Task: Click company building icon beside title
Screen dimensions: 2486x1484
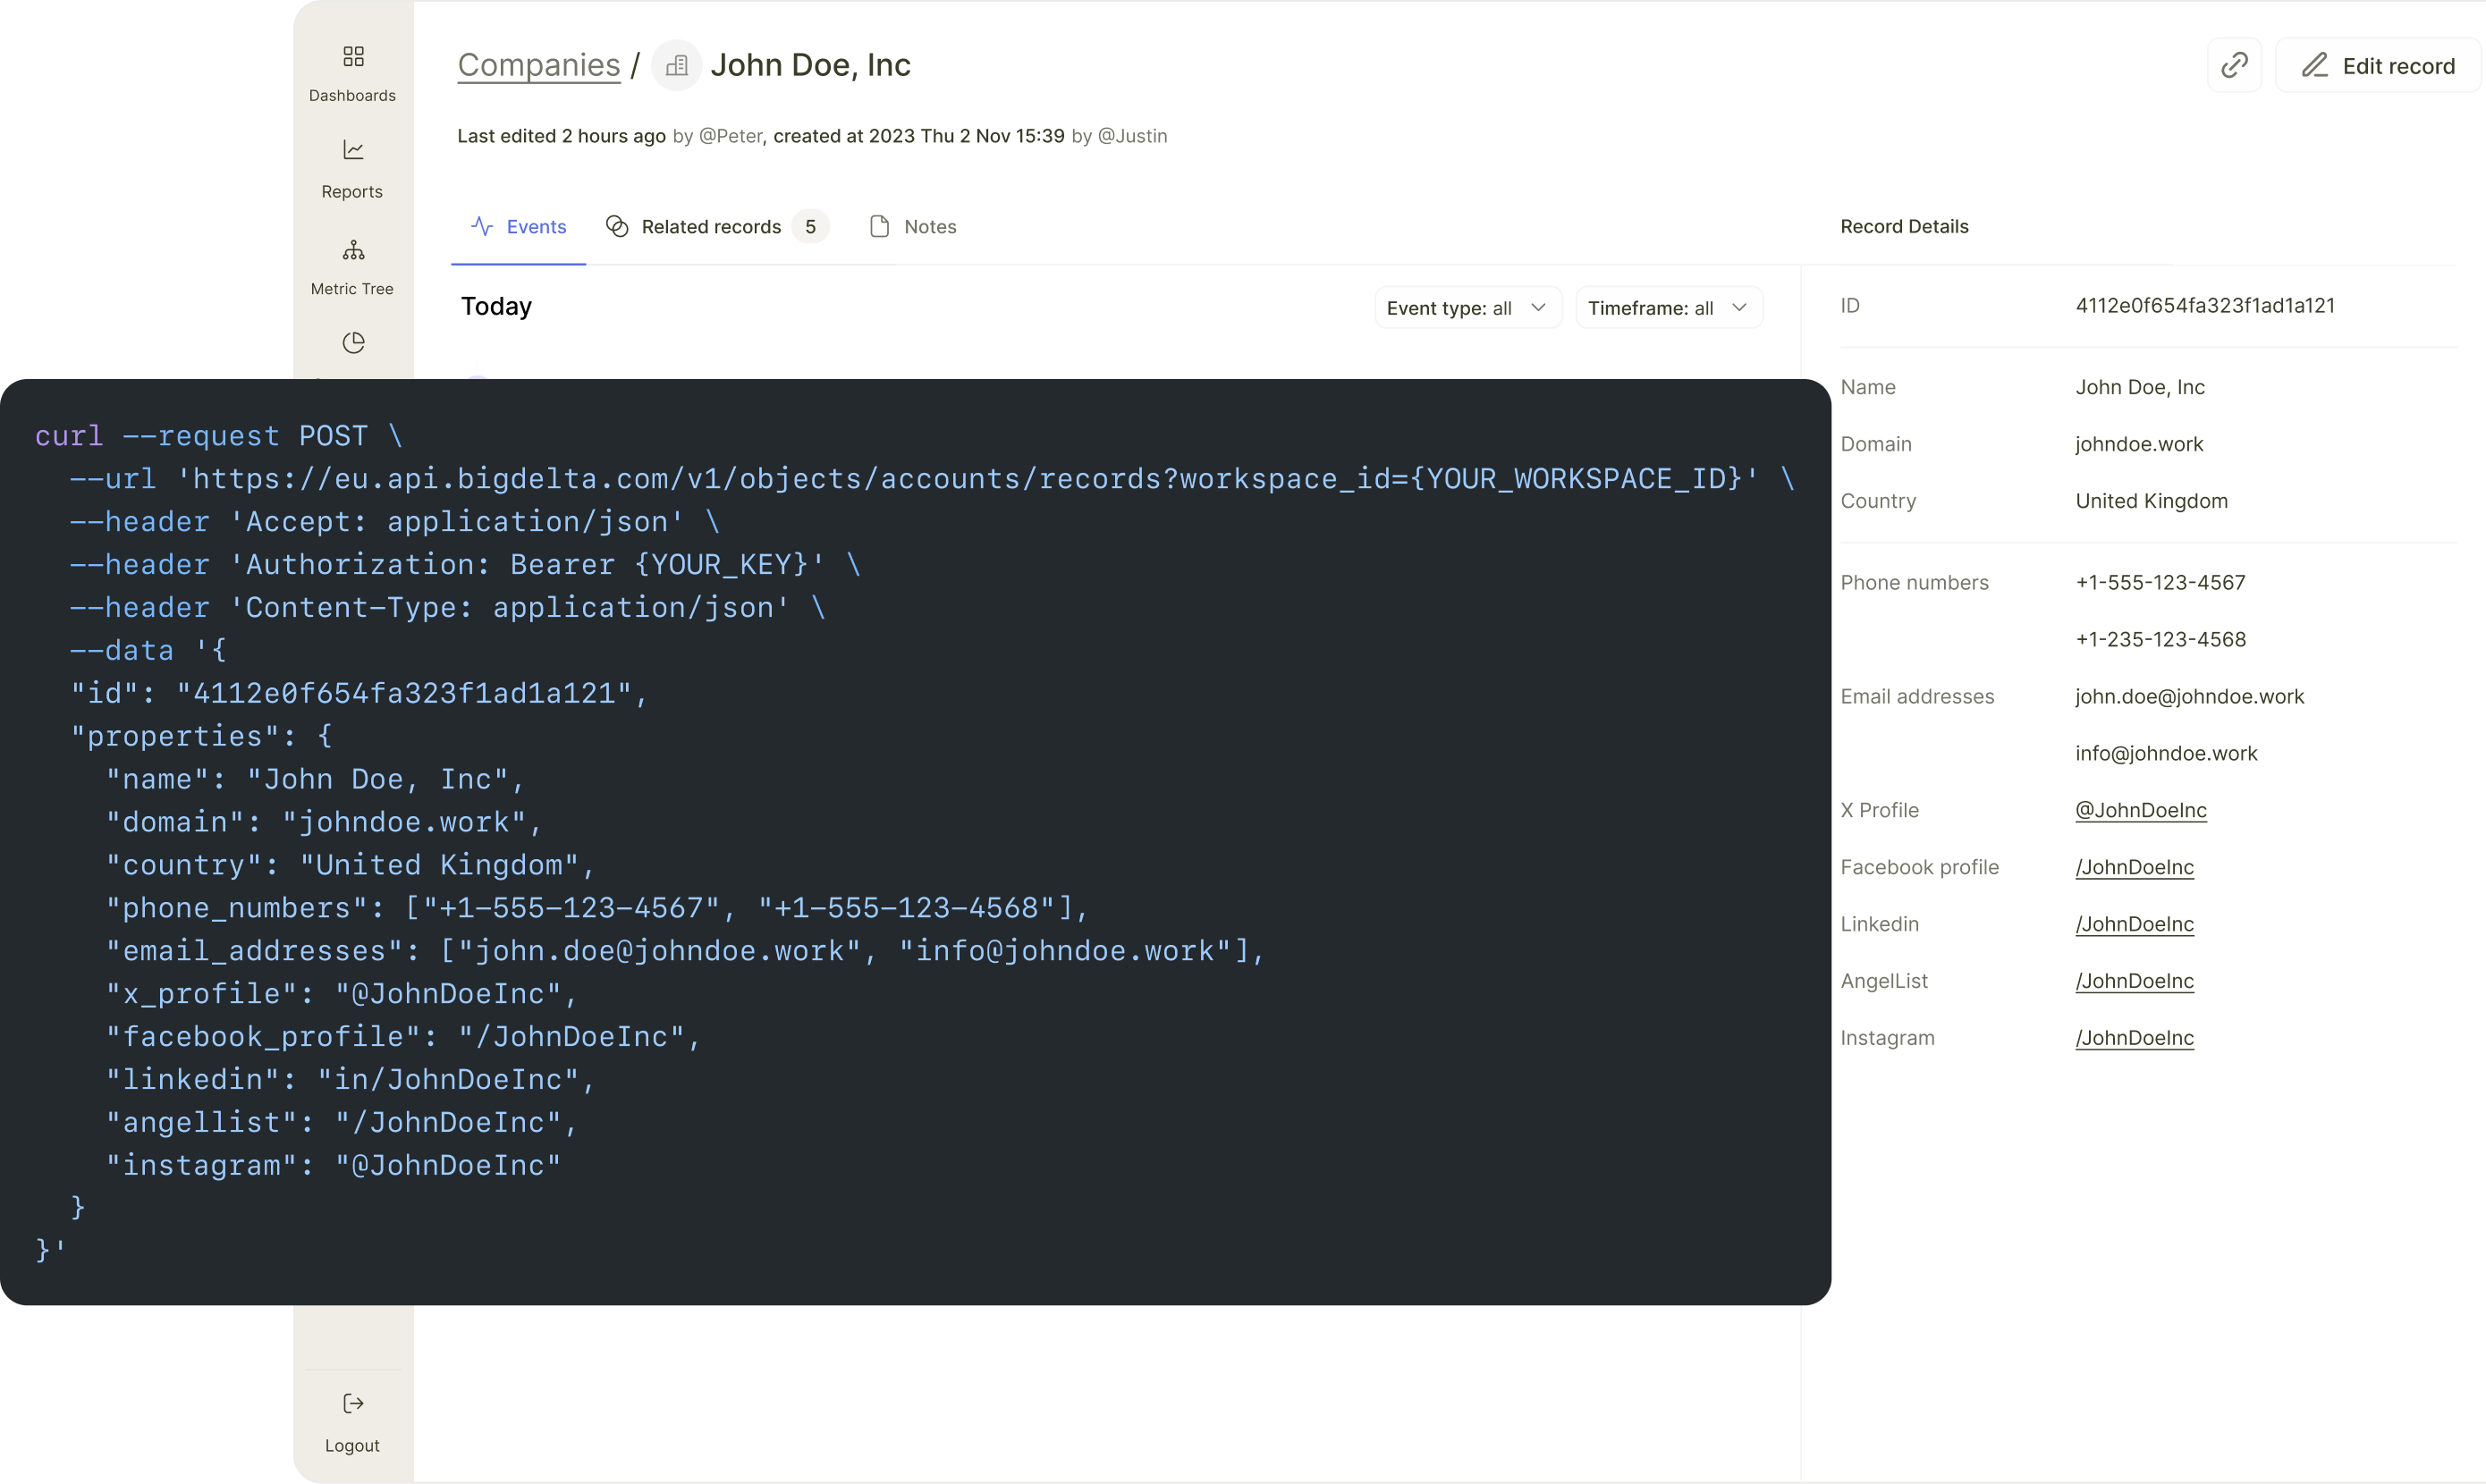Action: tap(676, 66)
